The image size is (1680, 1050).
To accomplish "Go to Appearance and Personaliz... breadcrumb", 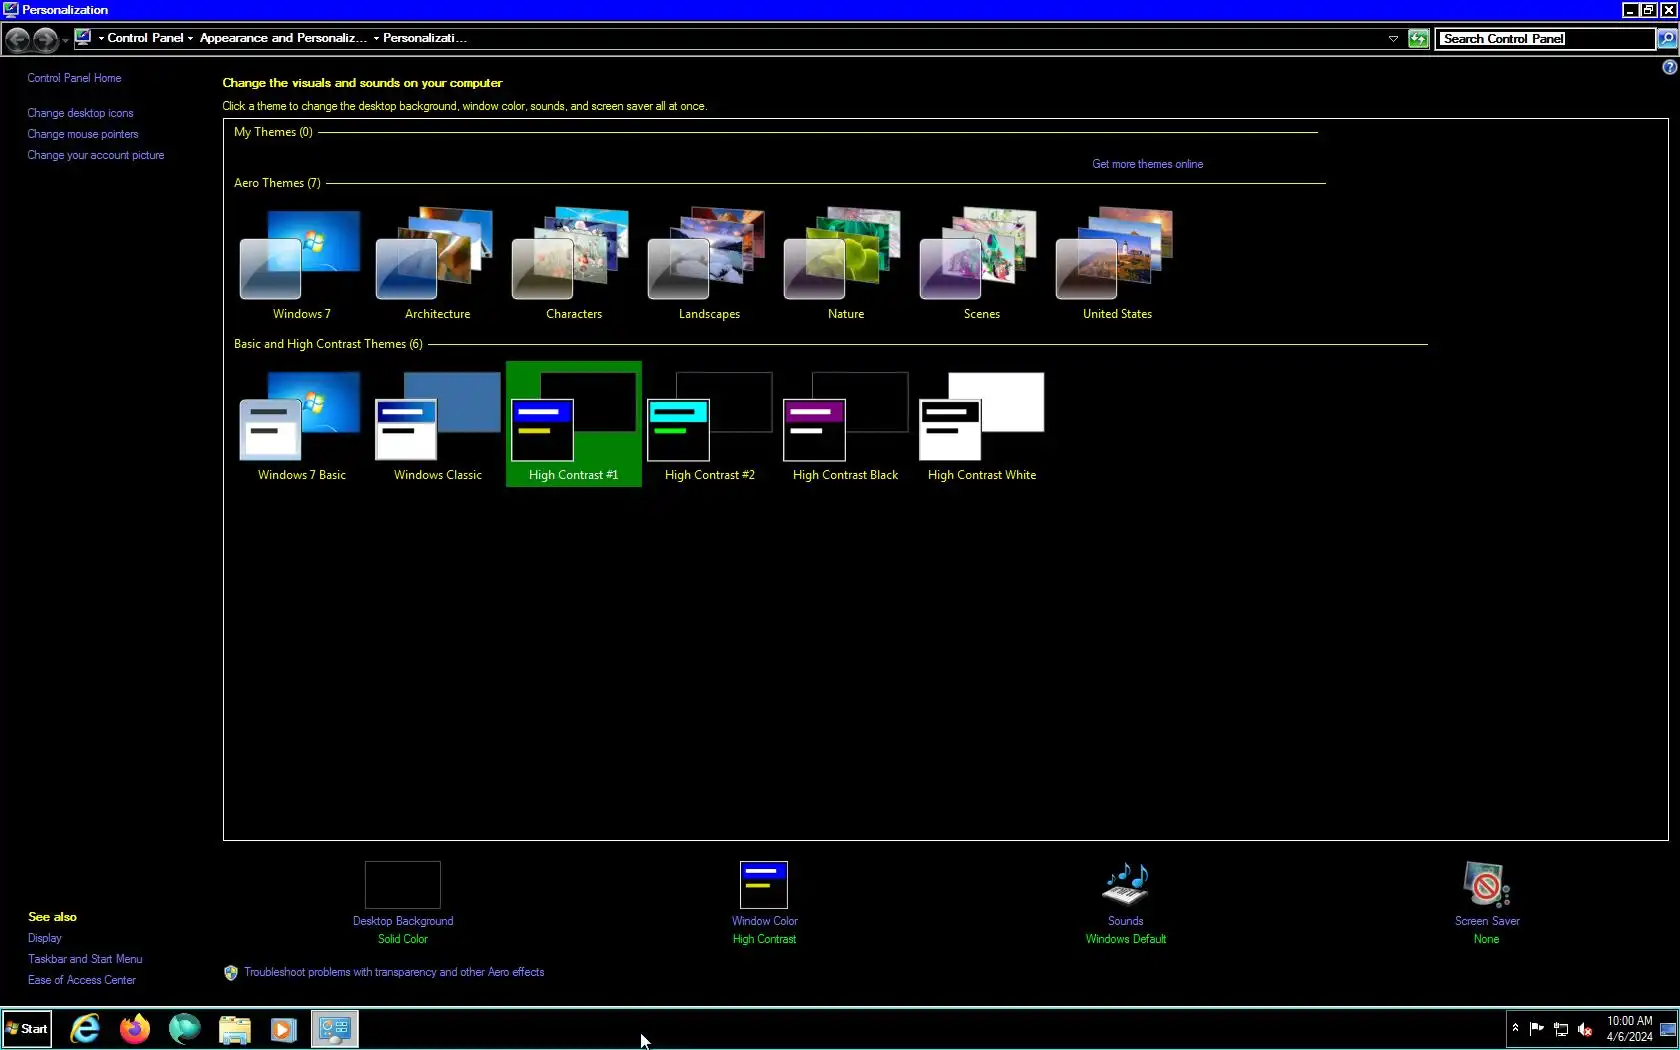I will 283,38.
